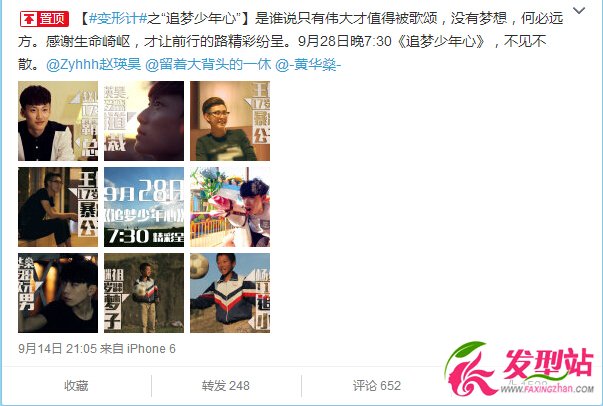The height and width of the screenshot is (406, 603).
Task: Open the 9月14日 21:05 timestamp link
Action: 57,349
